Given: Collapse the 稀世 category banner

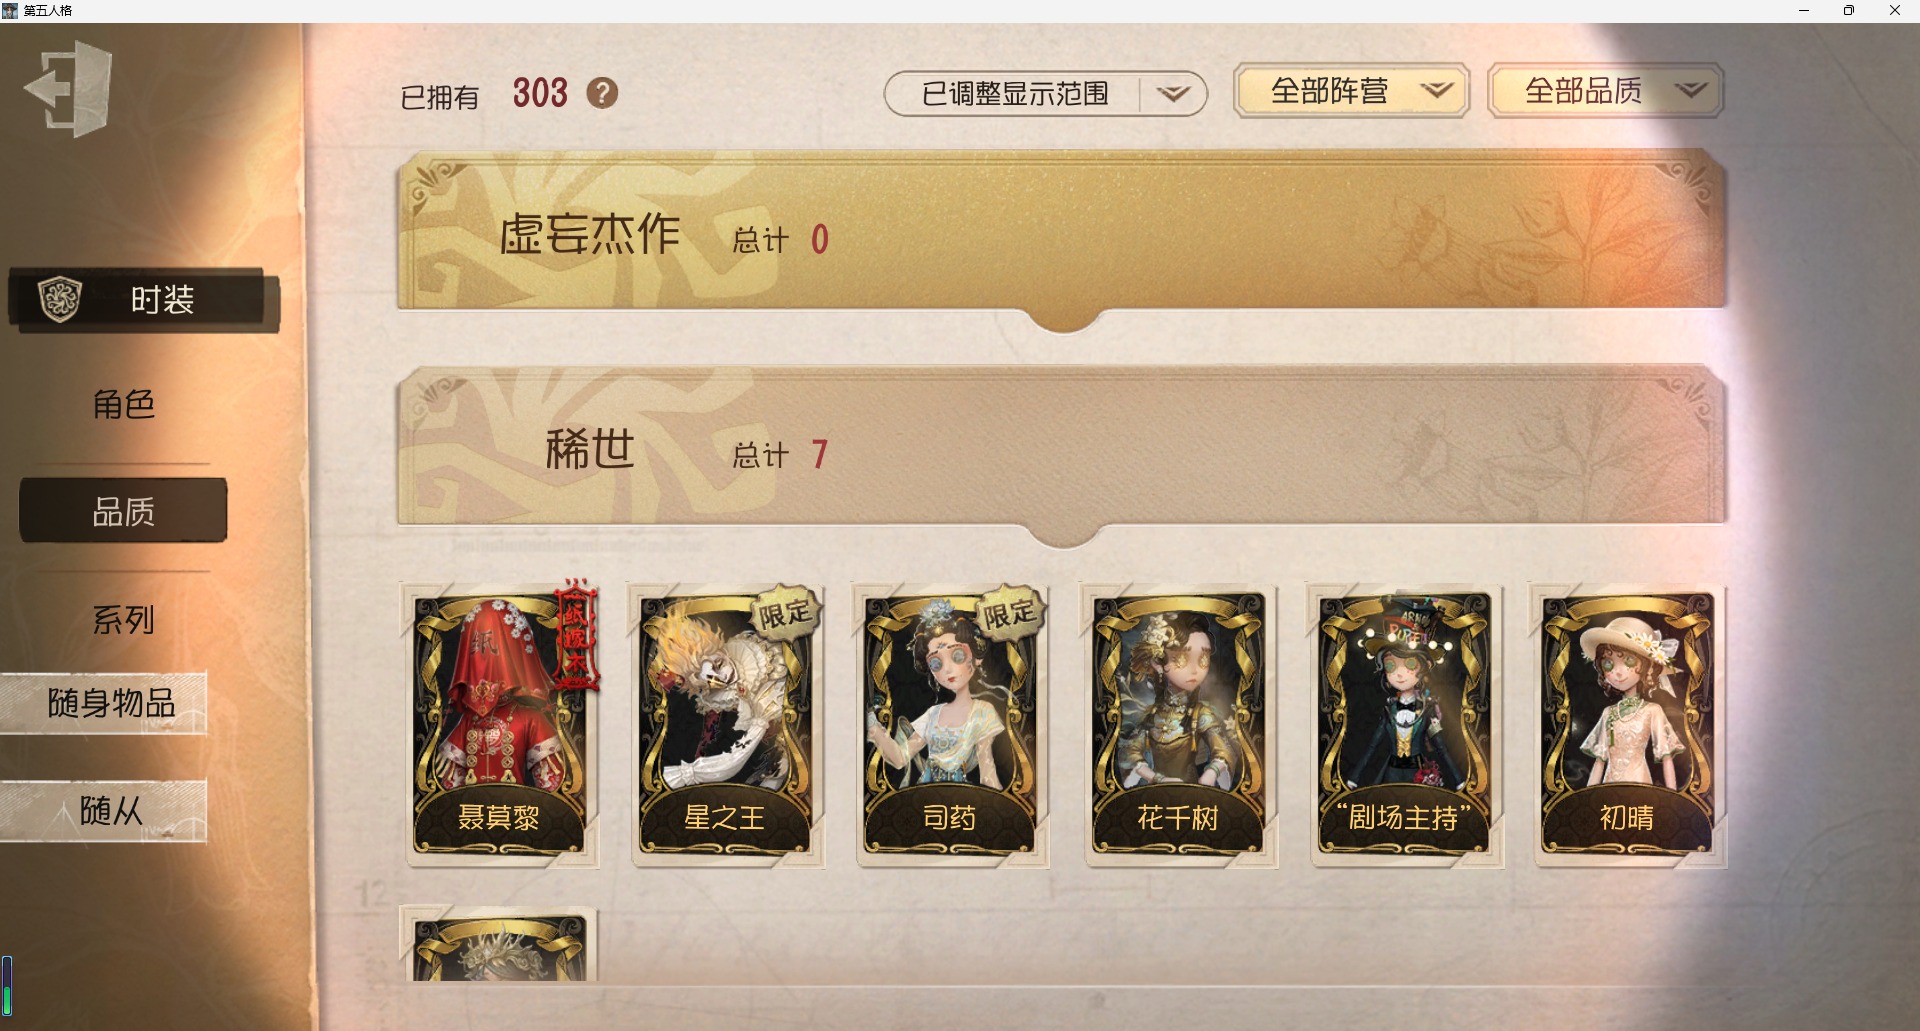Looking at the screenshot, I should coord(1062,449).
